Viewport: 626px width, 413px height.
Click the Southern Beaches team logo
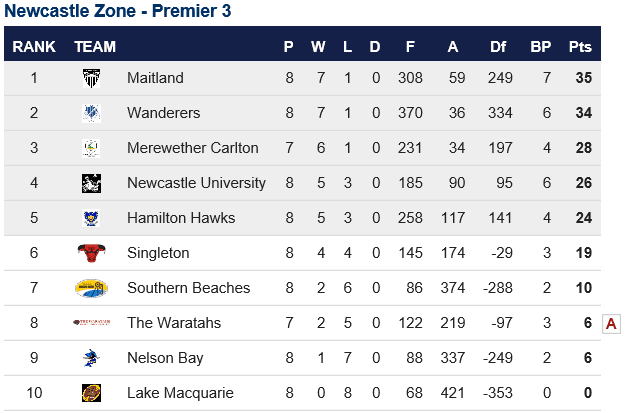[x=91, y=288]
